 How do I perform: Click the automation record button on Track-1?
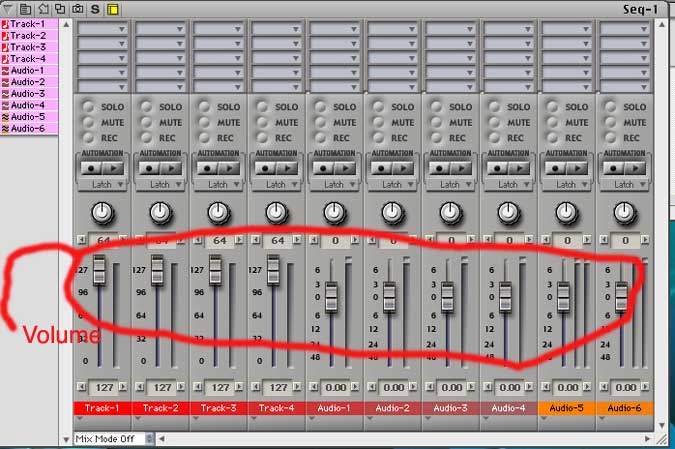coord(92,169)
